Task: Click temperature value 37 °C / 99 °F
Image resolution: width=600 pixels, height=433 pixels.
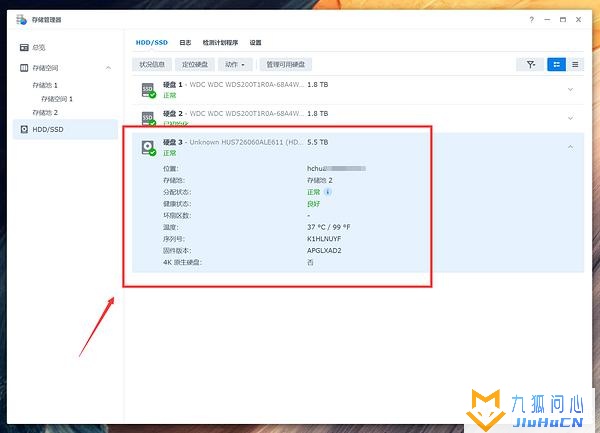Action: pyautogui.click(x=328, y=227)
